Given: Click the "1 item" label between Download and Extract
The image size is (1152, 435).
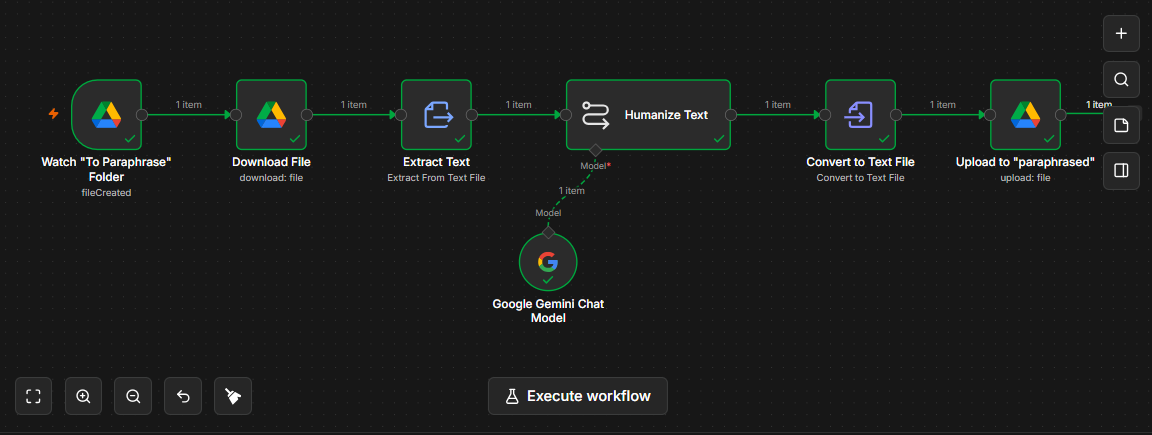Looking at the screenshot, I should 353,104.
